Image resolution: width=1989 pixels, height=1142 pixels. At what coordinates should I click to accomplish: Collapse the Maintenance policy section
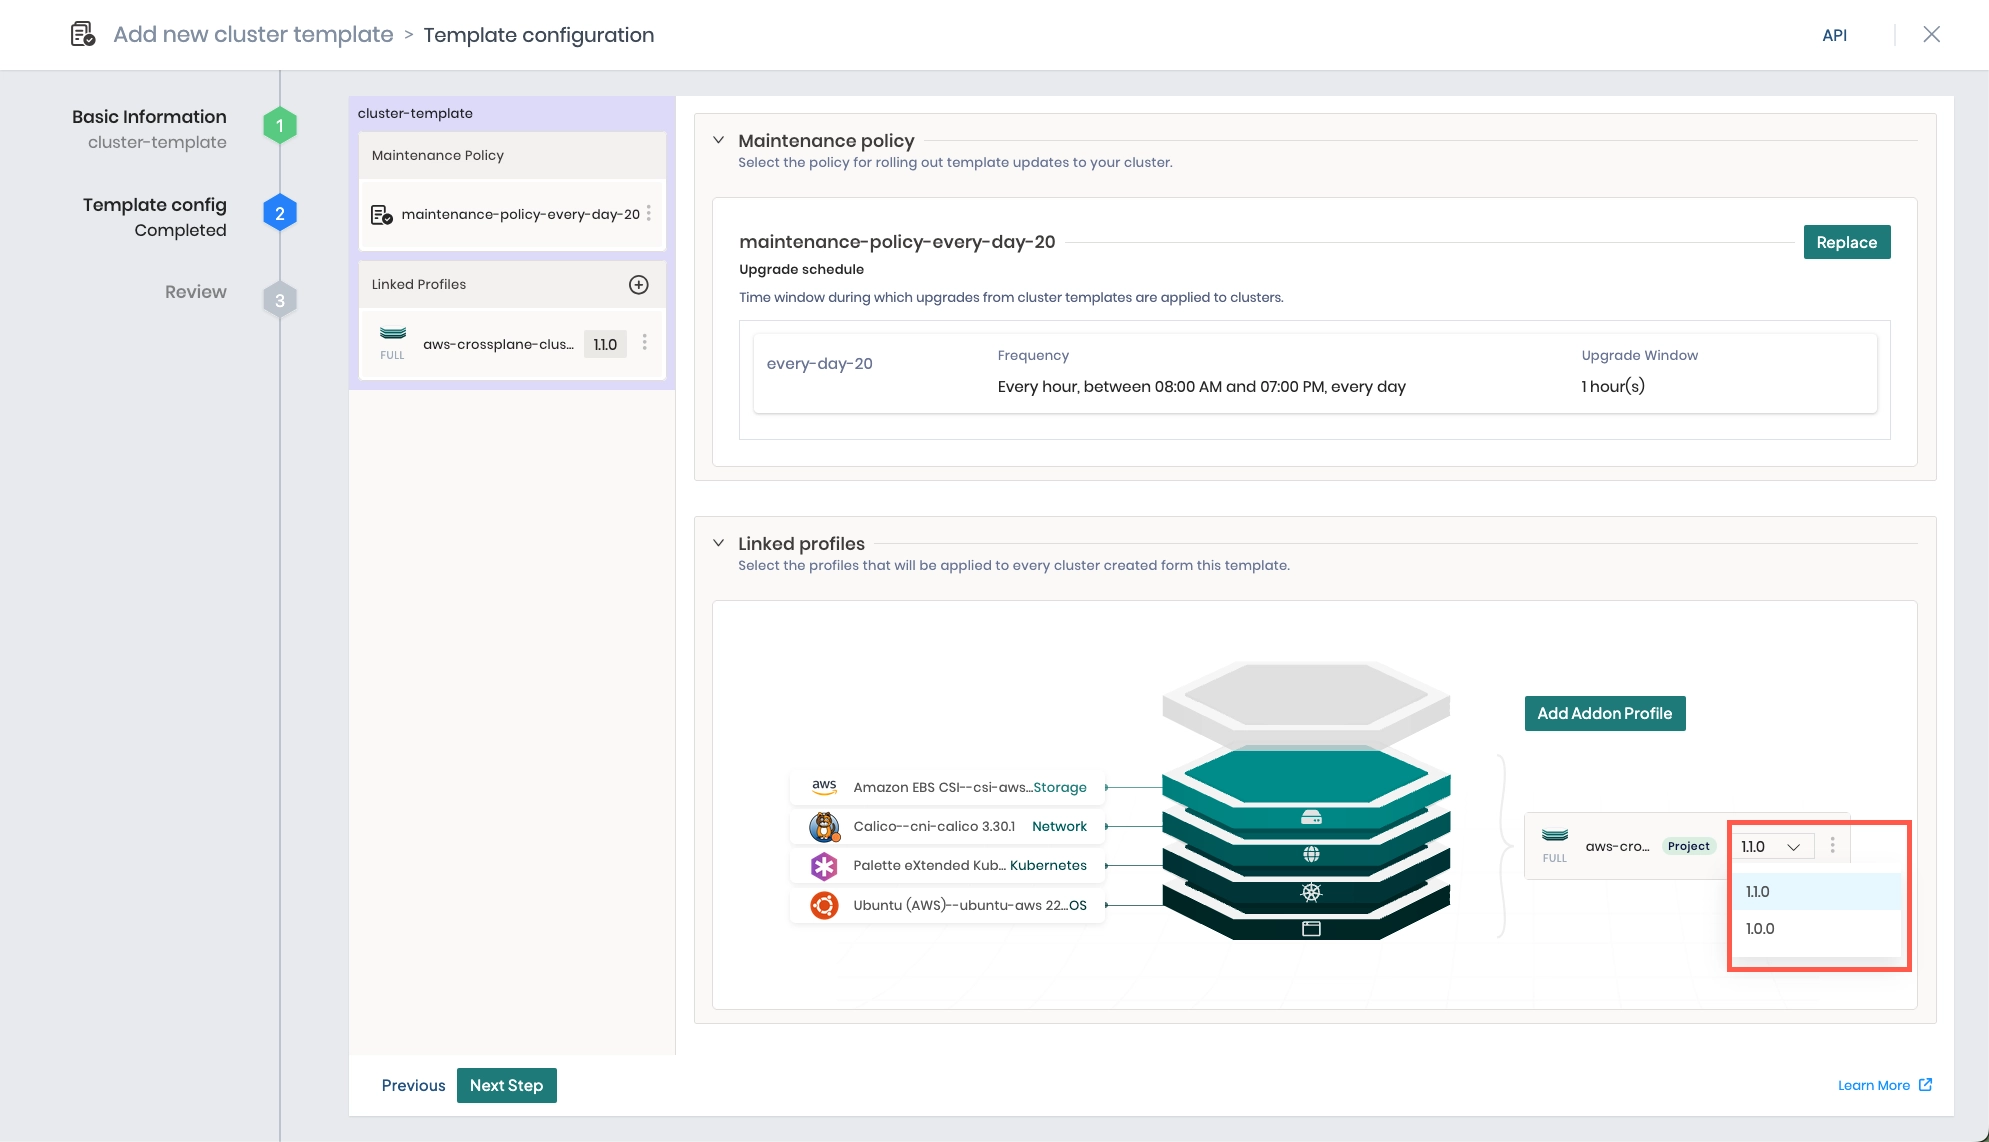(x=717, y=140)
